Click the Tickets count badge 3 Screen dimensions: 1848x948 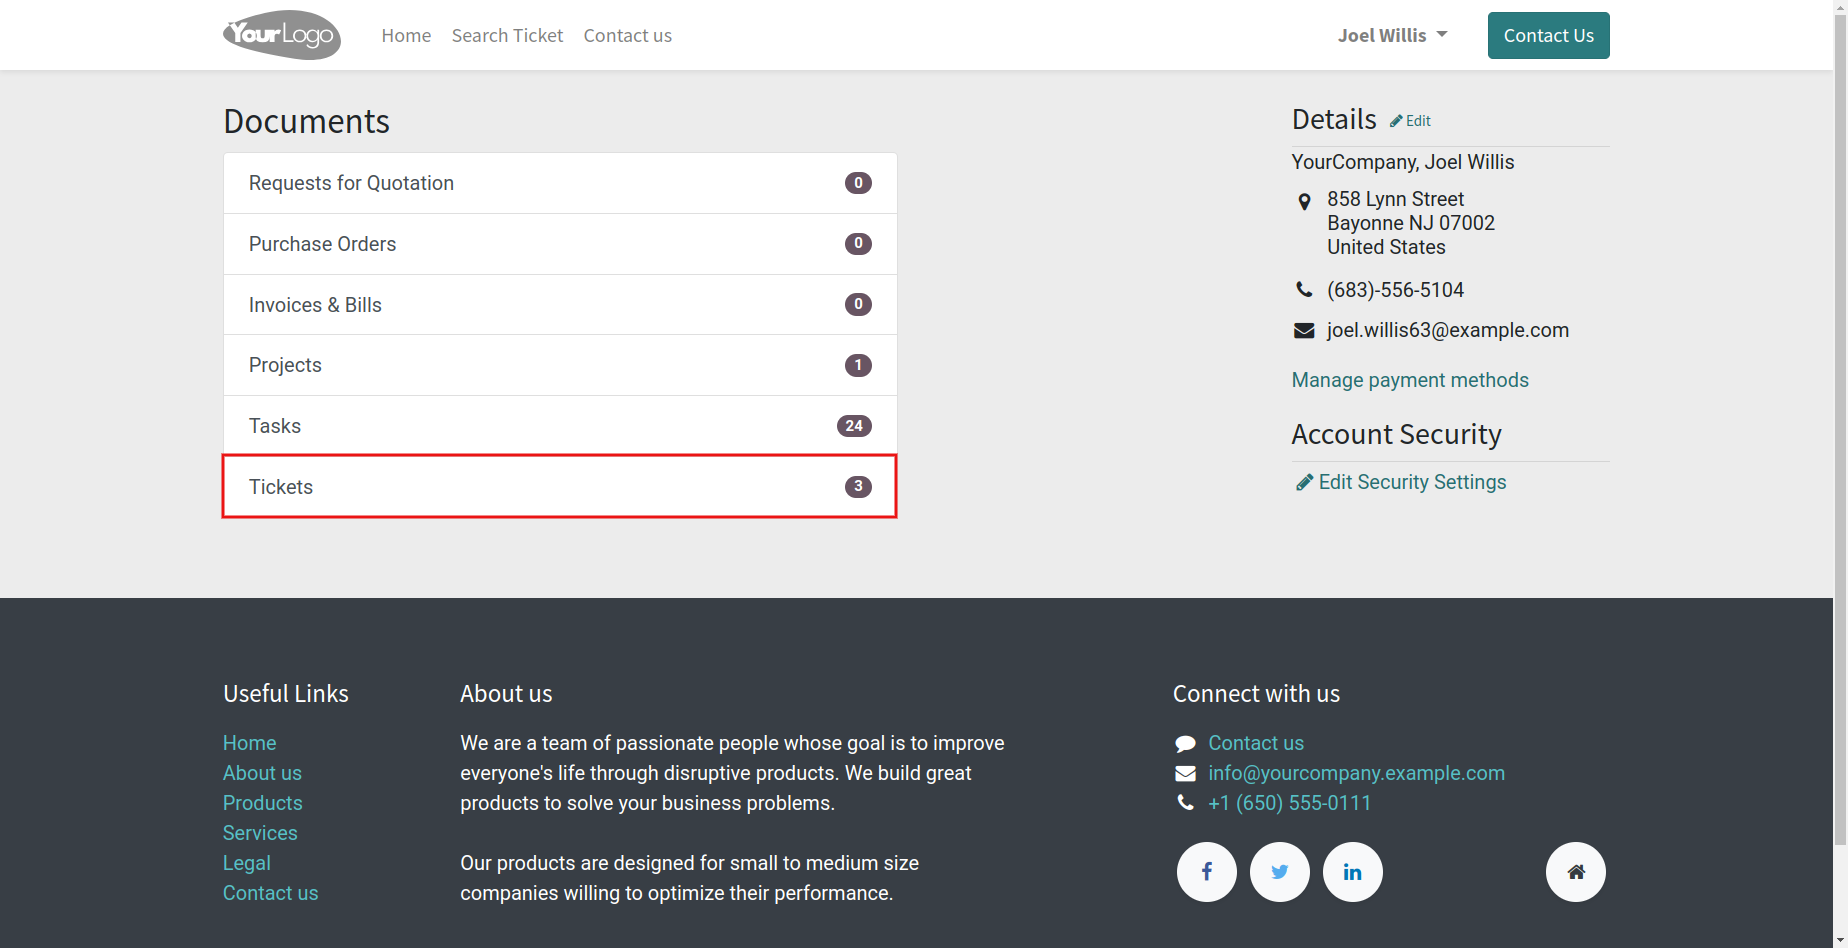[858, 487]
